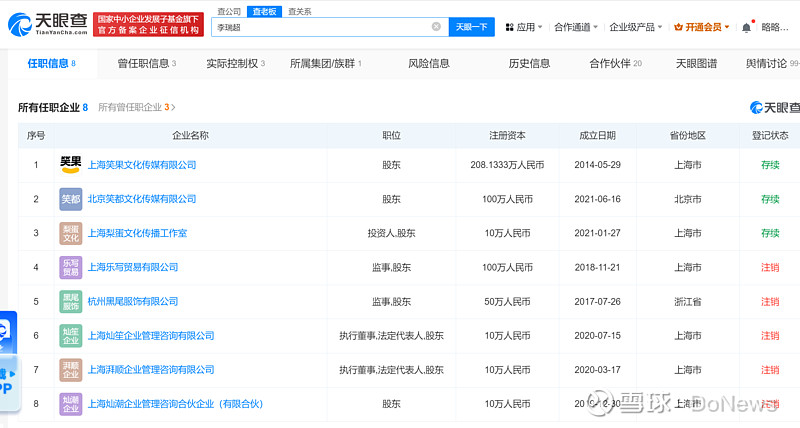Screen dimensions: 800x428
Task: Click the 天眼一下 search button
Action: pos(471,27)
